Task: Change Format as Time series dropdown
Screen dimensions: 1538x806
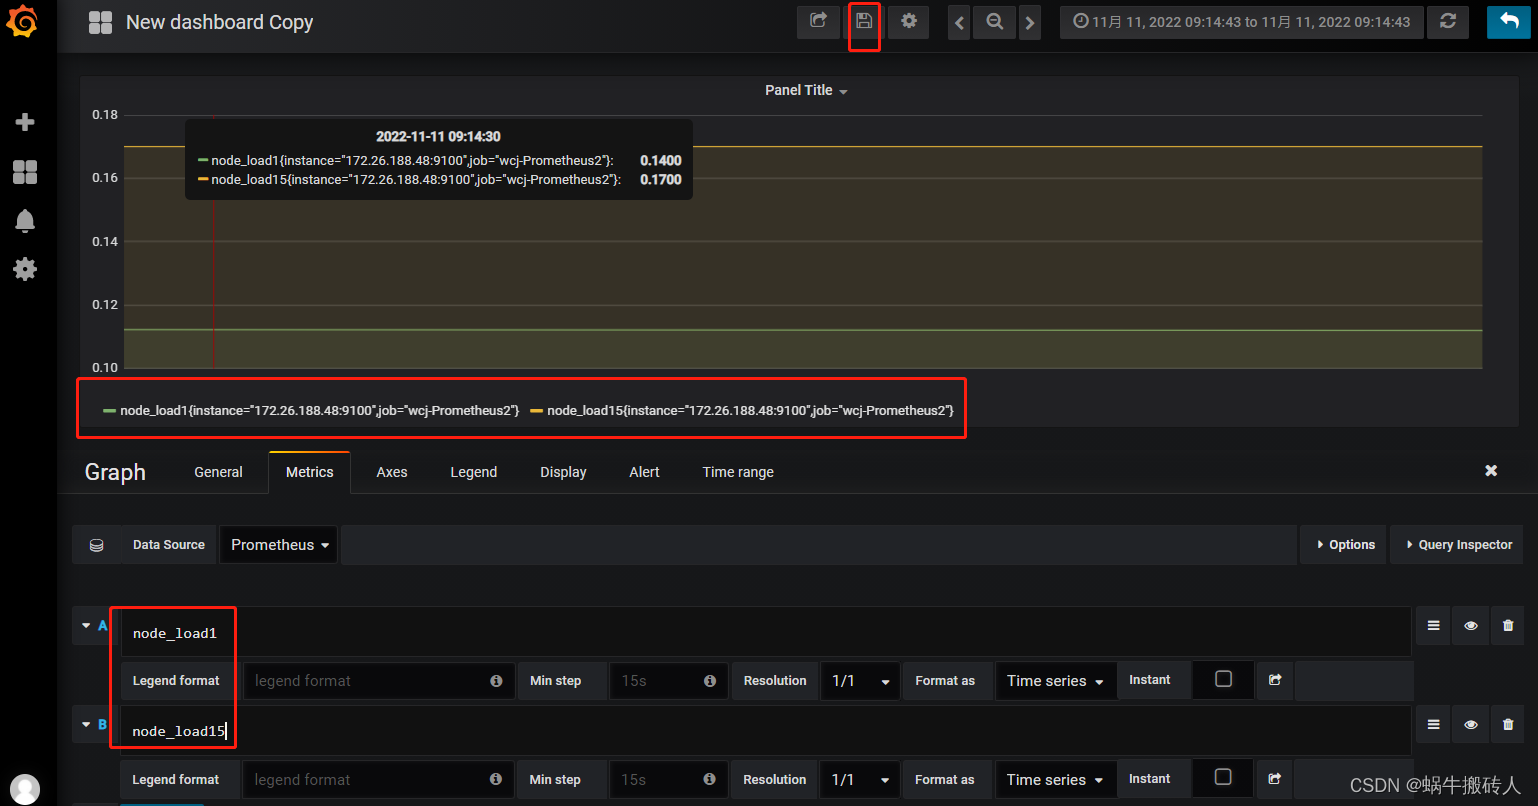Action: pos(1055,680)
